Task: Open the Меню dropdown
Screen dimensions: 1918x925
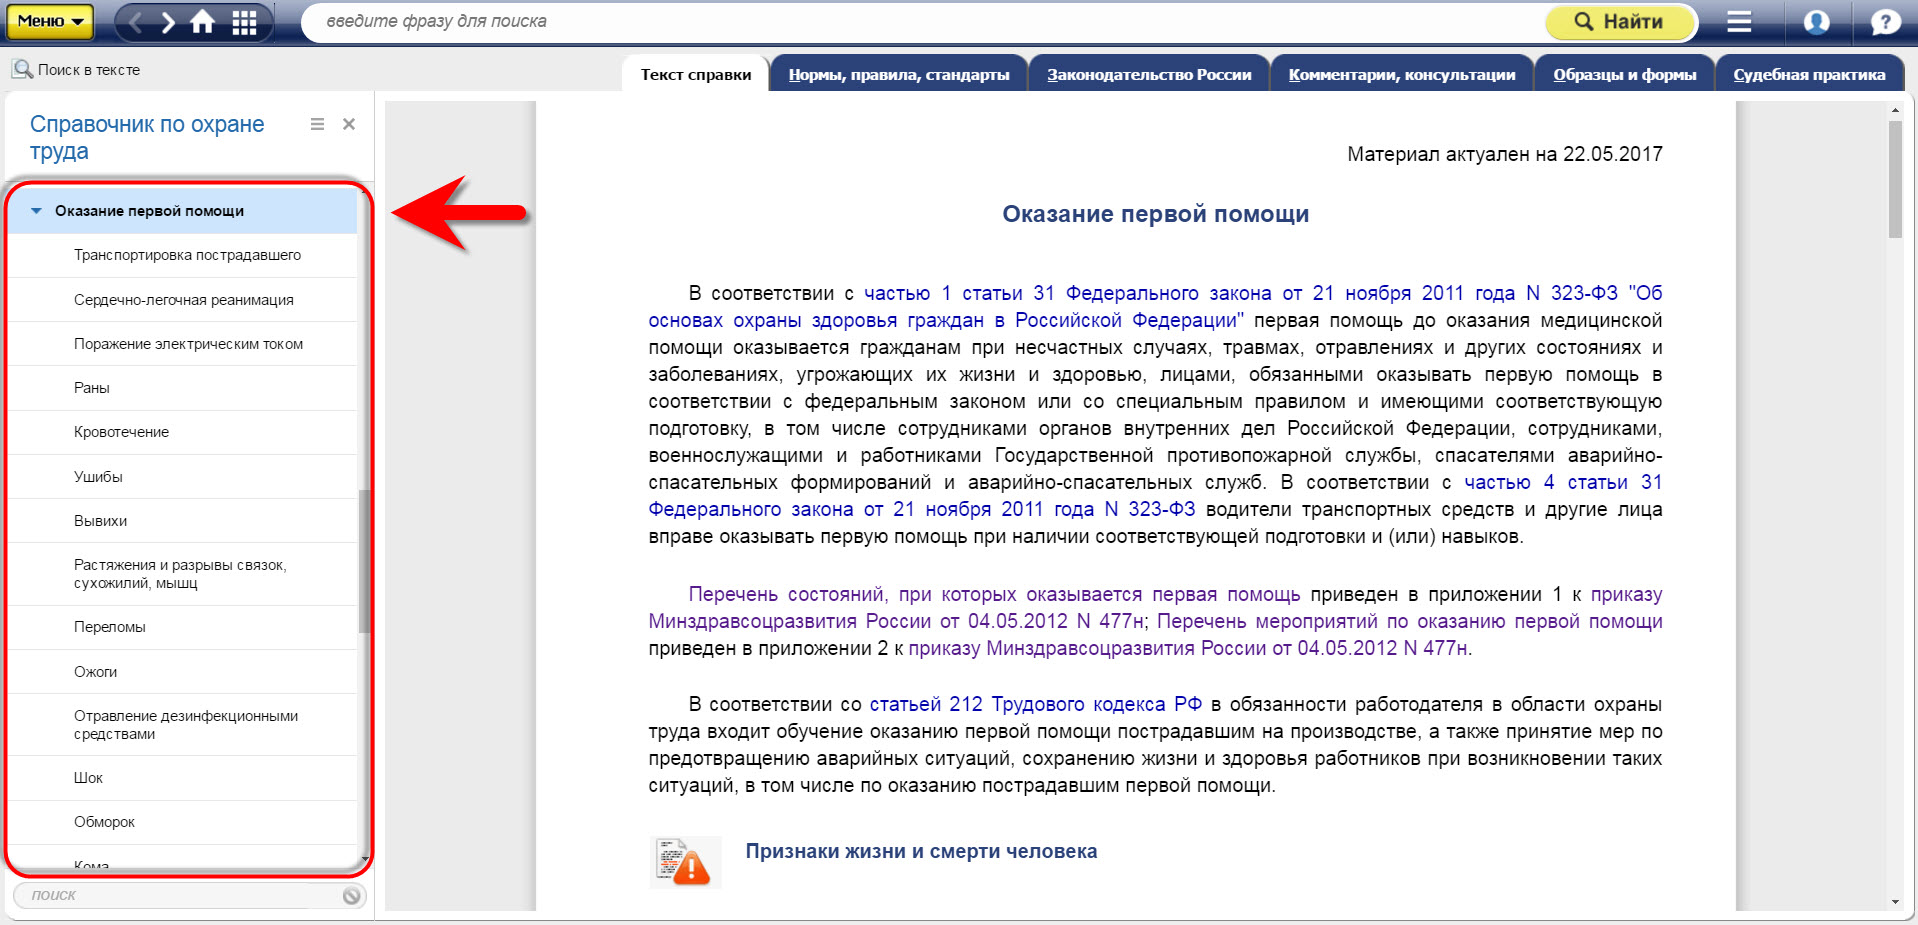Action: (49, 21)
